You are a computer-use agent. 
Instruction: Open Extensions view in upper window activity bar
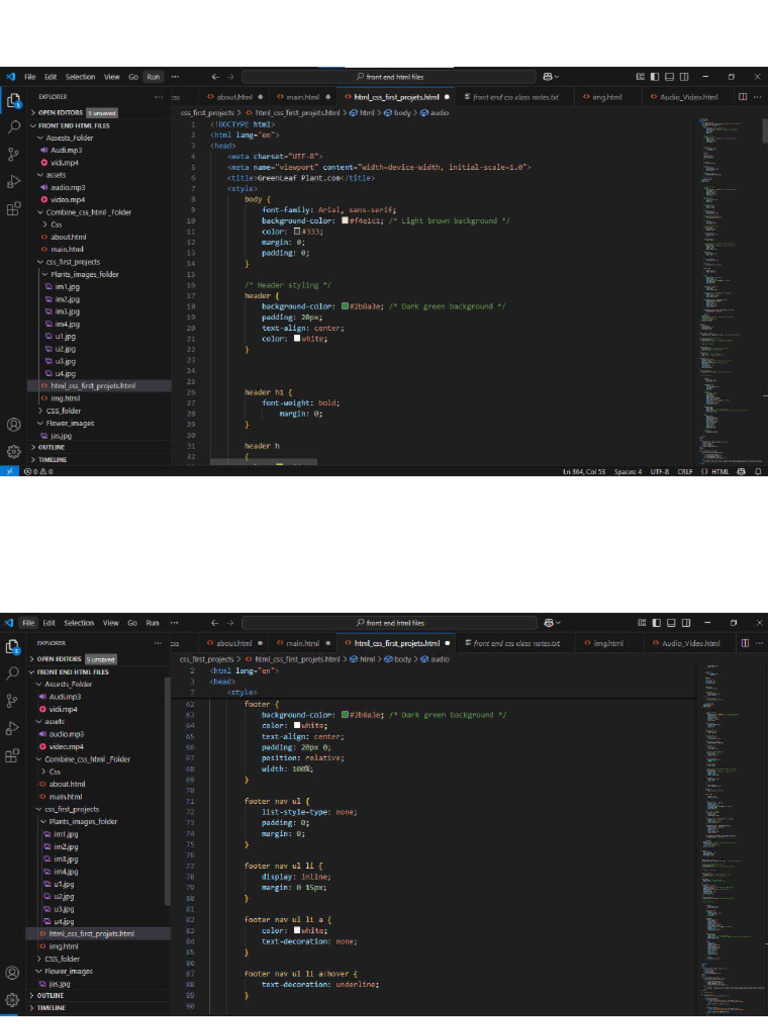coord(13,209)
